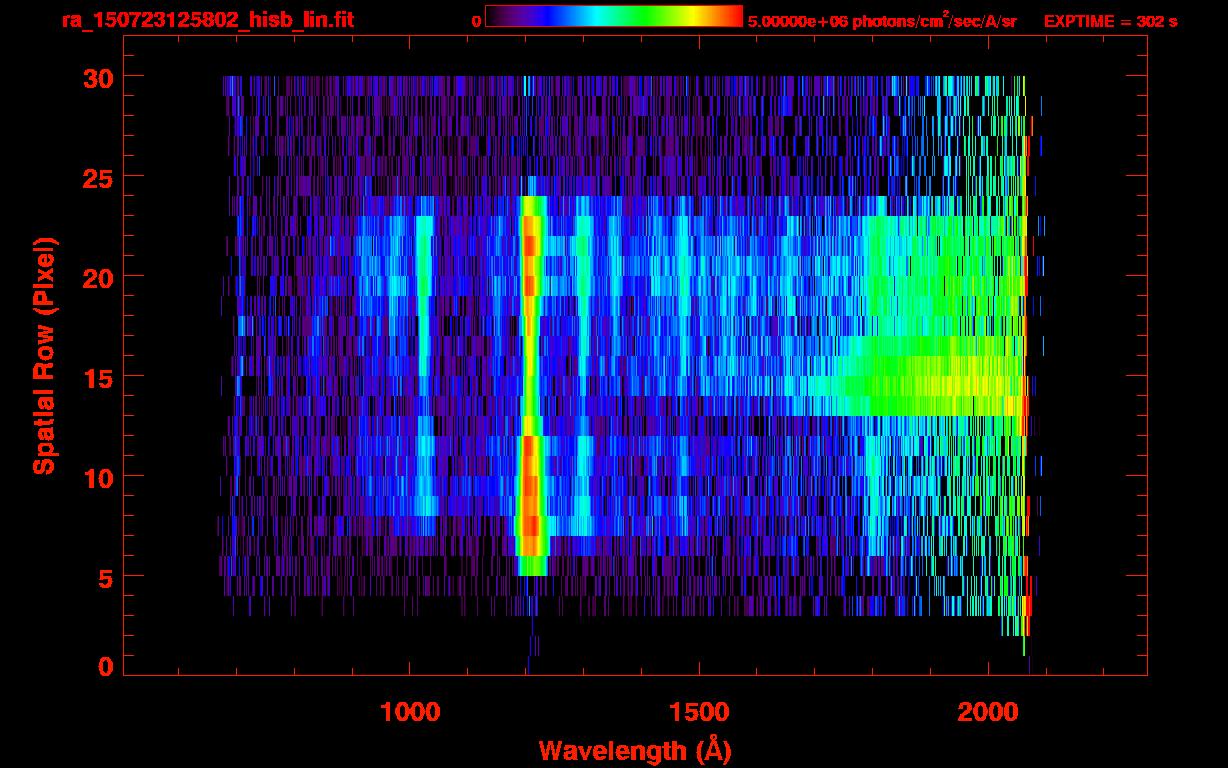
Task: Click the file name ra_150723125802_hisb_lin.fit
Action: pos(206,20)
